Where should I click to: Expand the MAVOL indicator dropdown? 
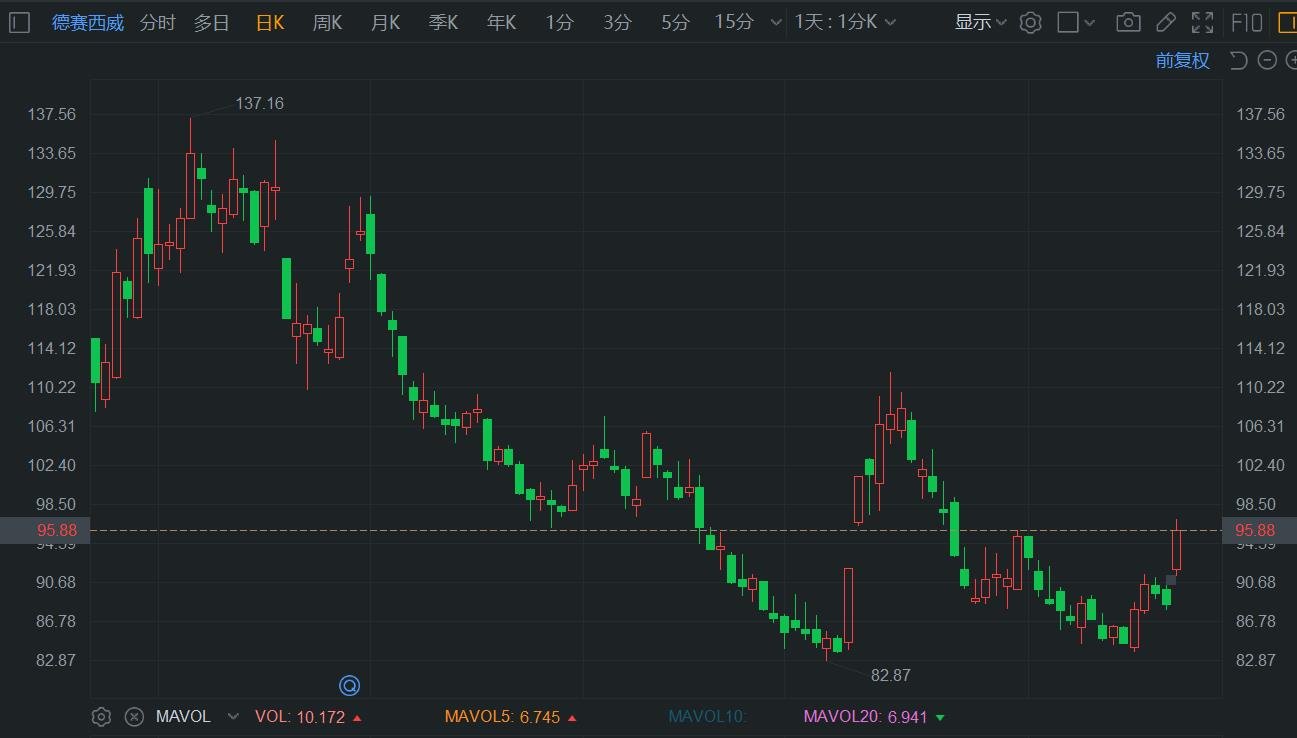[x=233, y=716]
